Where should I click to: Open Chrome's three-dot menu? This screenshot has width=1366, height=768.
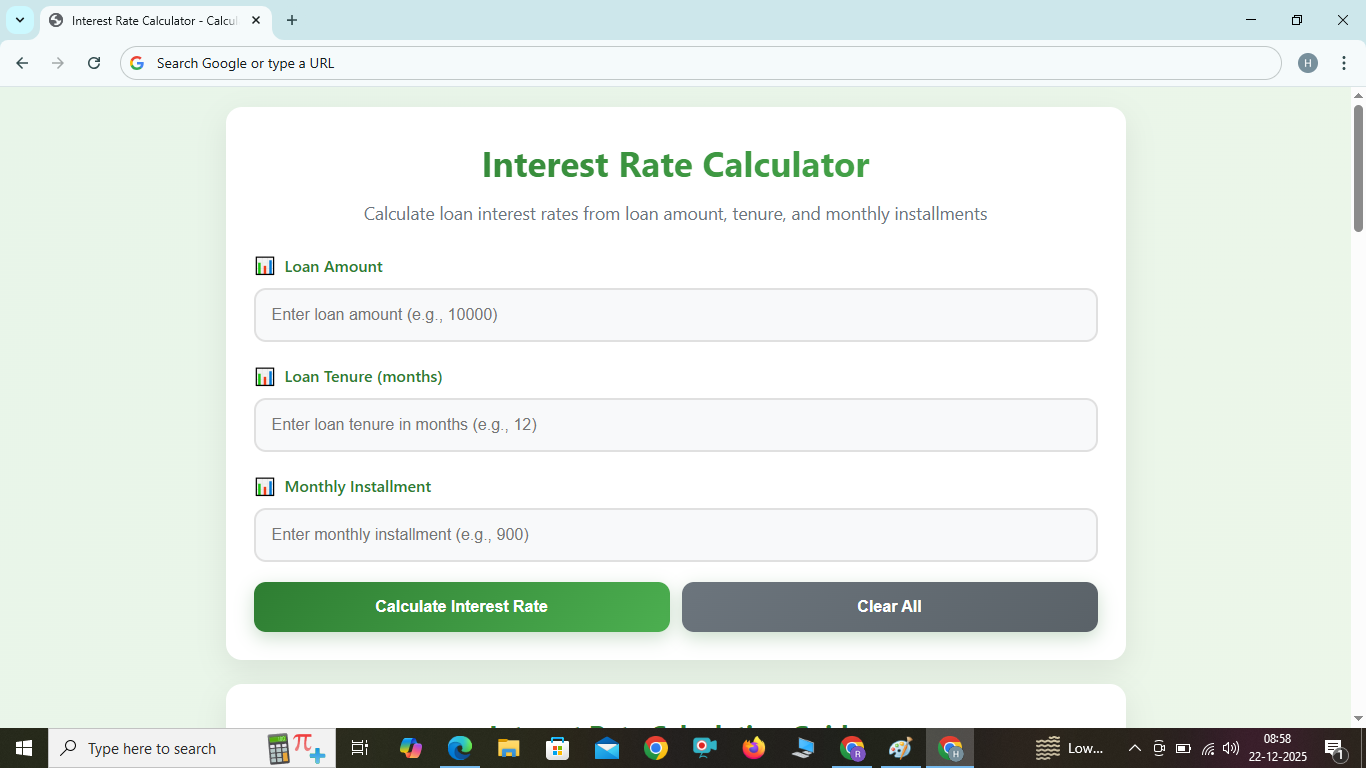tap(1345, 62)
